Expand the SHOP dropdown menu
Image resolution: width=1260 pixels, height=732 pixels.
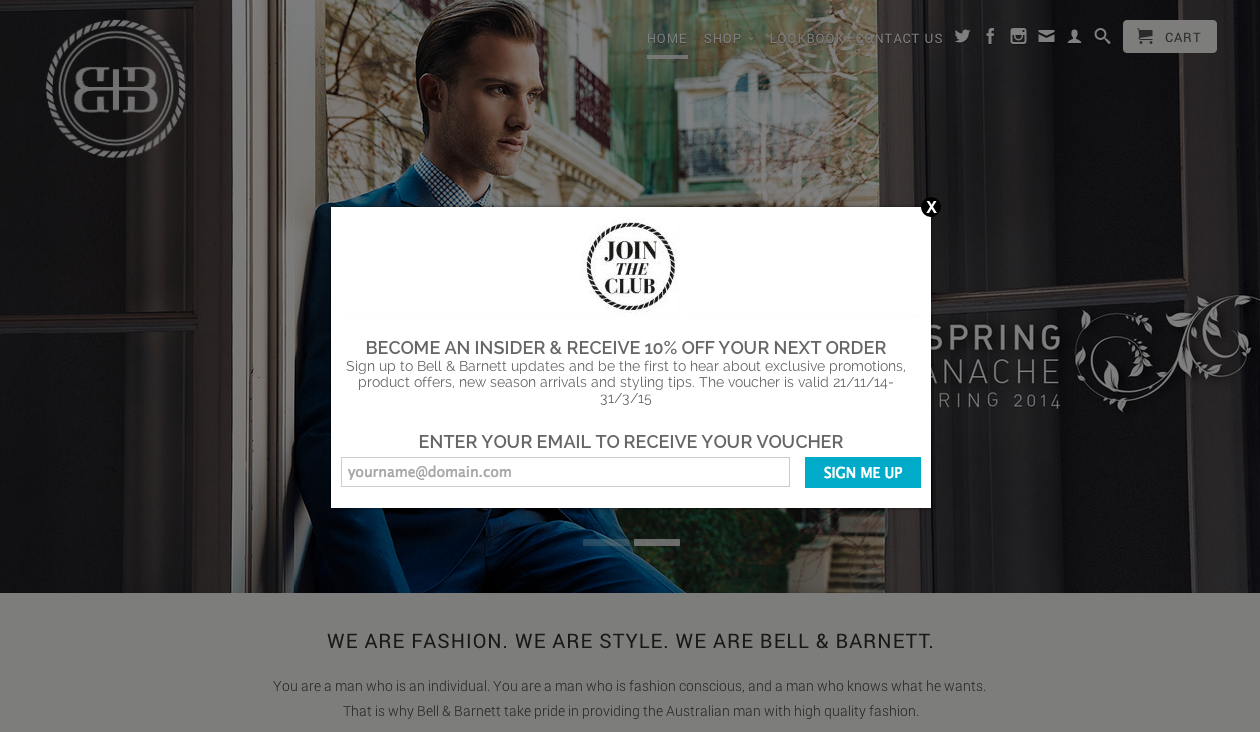(727, 39)
